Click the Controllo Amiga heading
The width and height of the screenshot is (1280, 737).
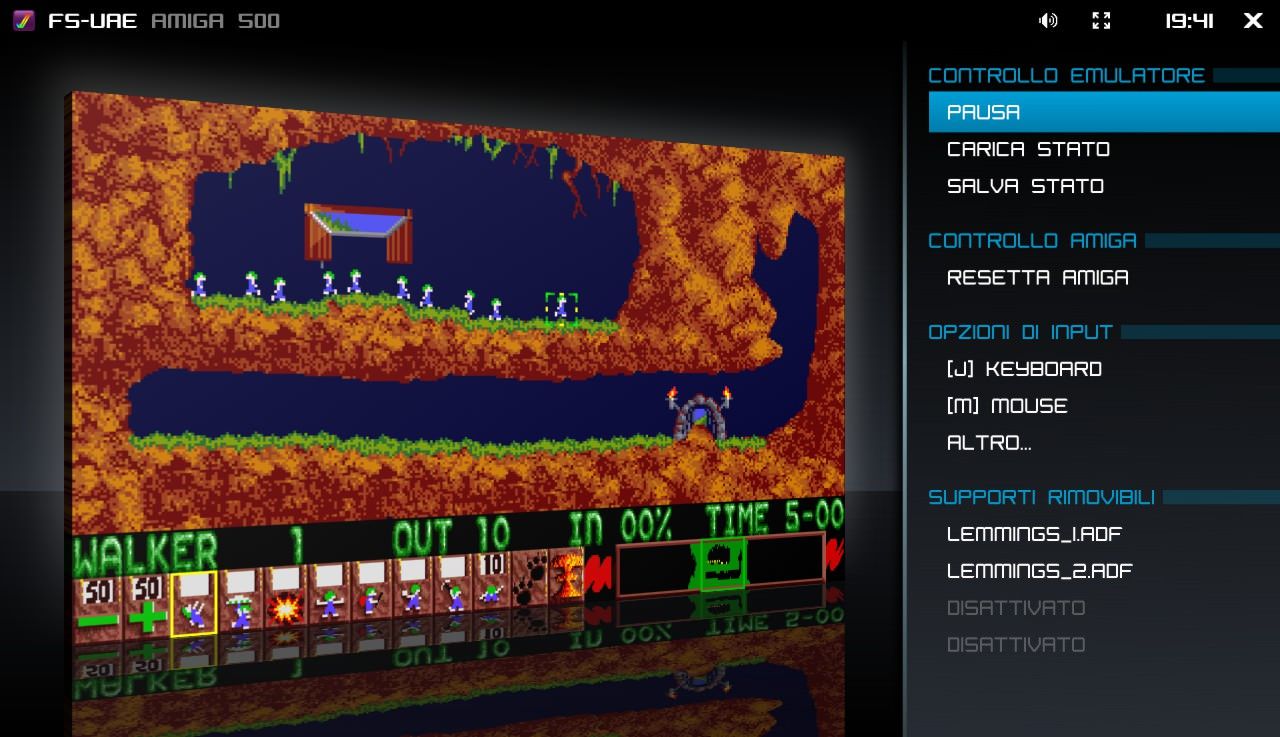[x=1032, y=240]
